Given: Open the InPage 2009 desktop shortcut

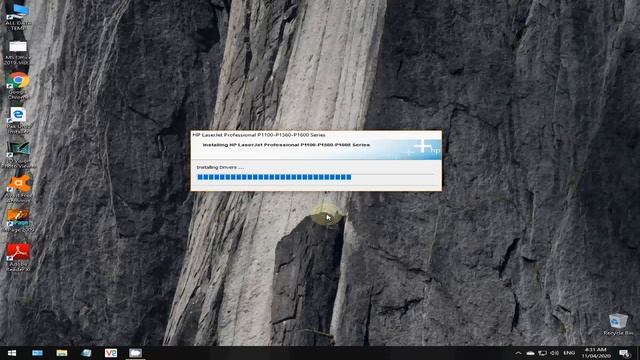Looking at the screenshot, I should pyautogui.click(x=18, y=221).
